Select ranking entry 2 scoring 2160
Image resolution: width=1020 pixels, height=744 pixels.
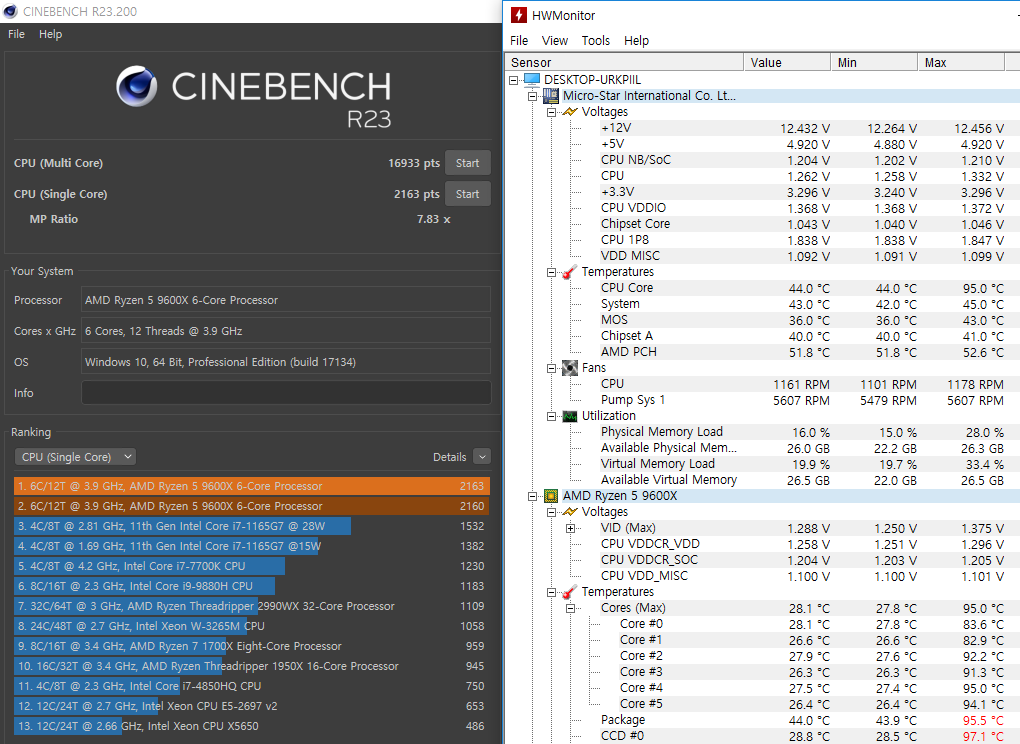tap(252, 506)
